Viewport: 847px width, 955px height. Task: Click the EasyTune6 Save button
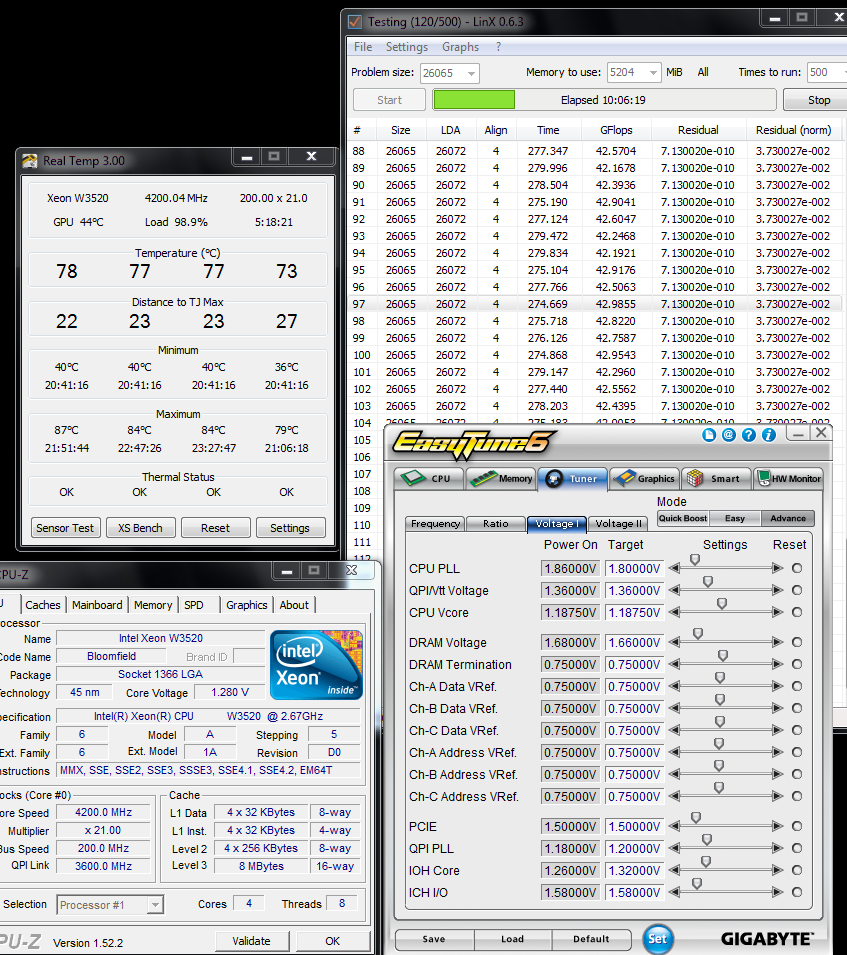(x=434, y=939)
